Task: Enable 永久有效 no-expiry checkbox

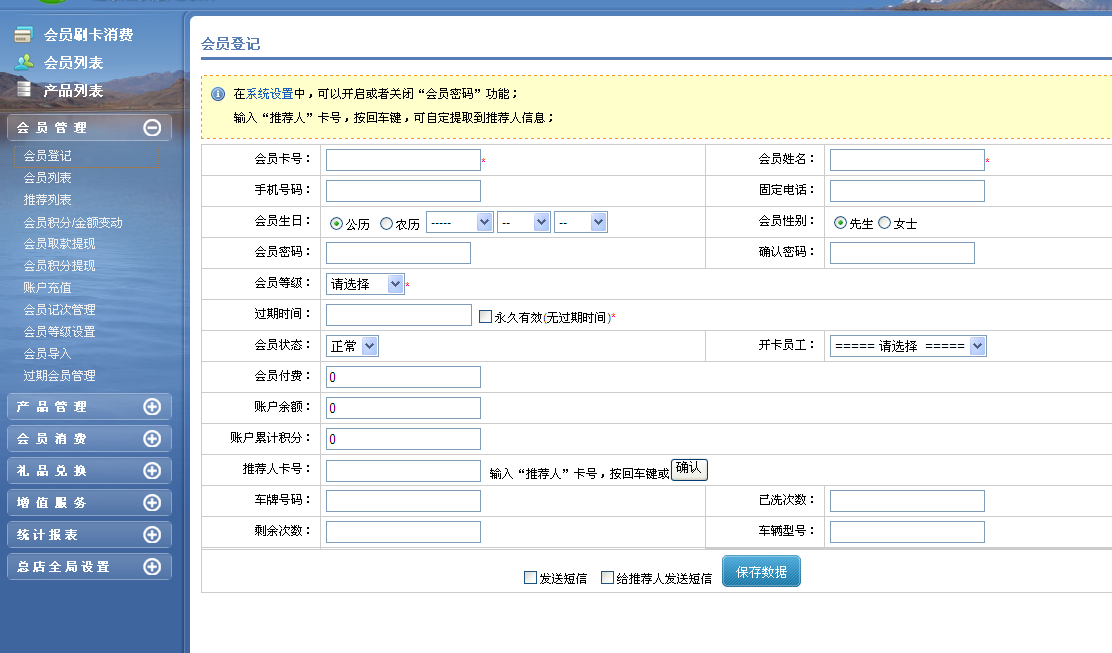Action: coord(485,317)
